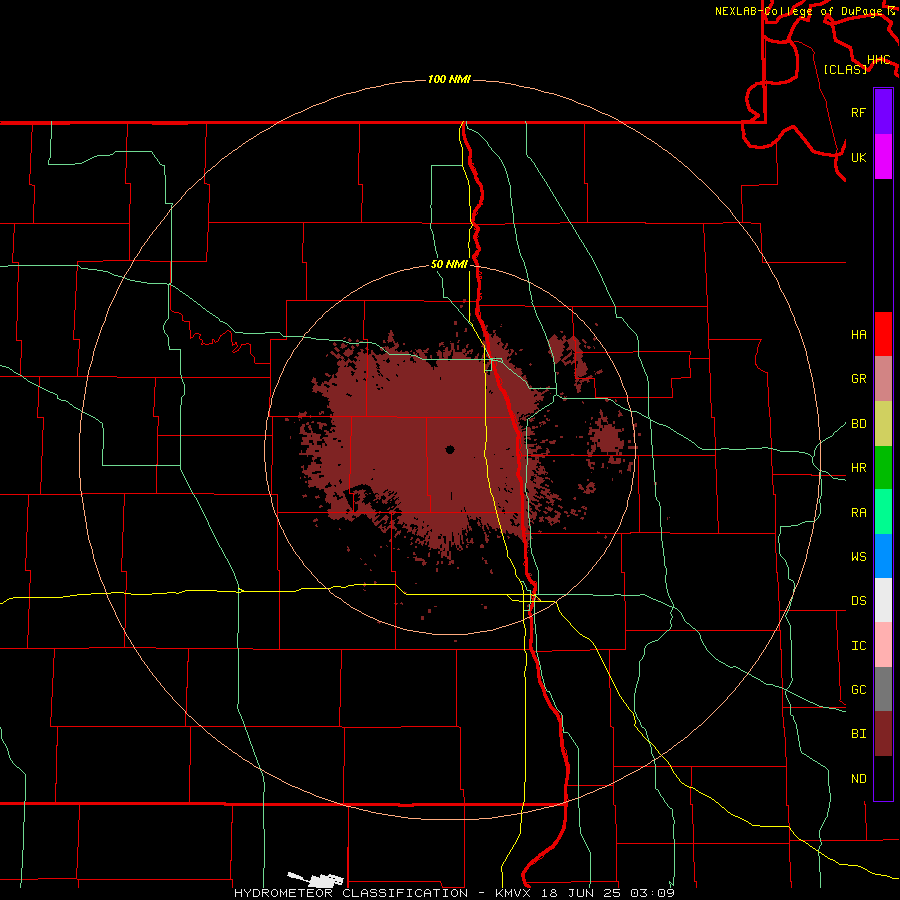Click the IC legend label
The image size is (900, 900).
pos(859,646)
